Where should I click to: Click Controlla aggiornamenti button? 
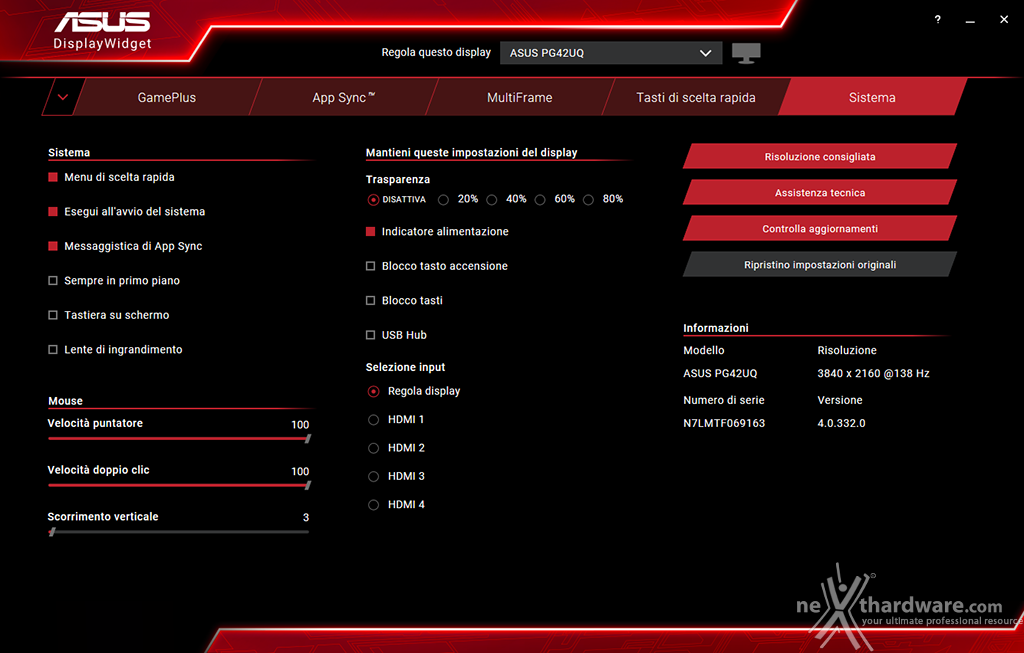point(820,229)
